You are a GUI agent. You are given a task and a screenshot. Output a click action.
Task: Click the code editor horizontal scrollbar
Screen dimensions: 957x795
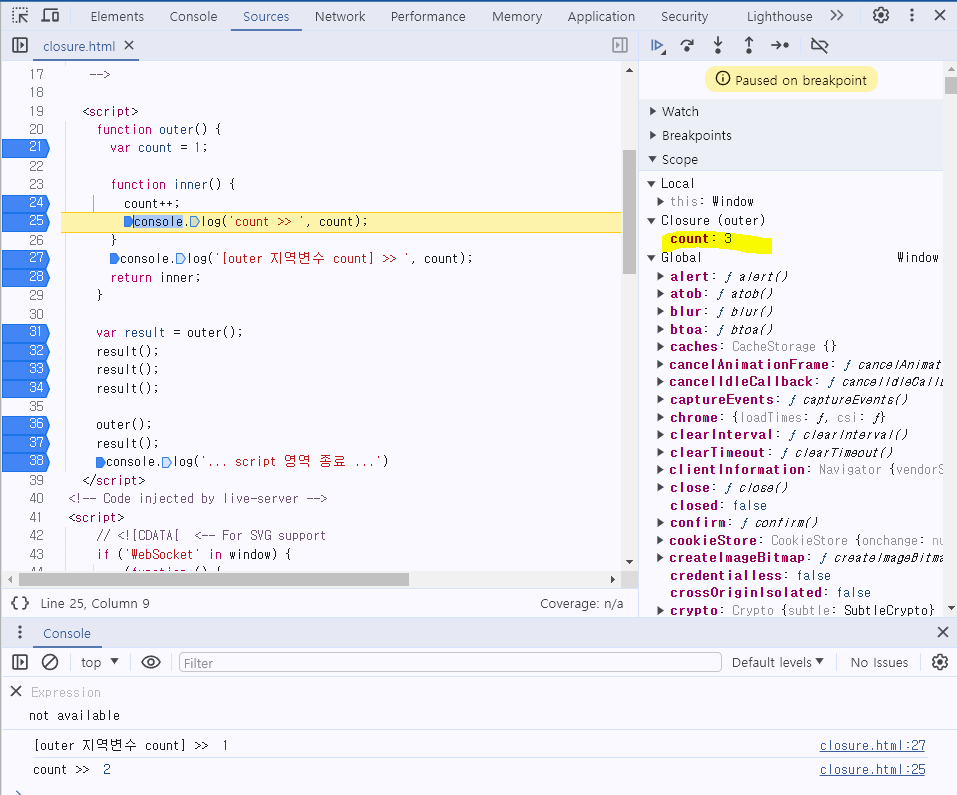tap(214, 579)
